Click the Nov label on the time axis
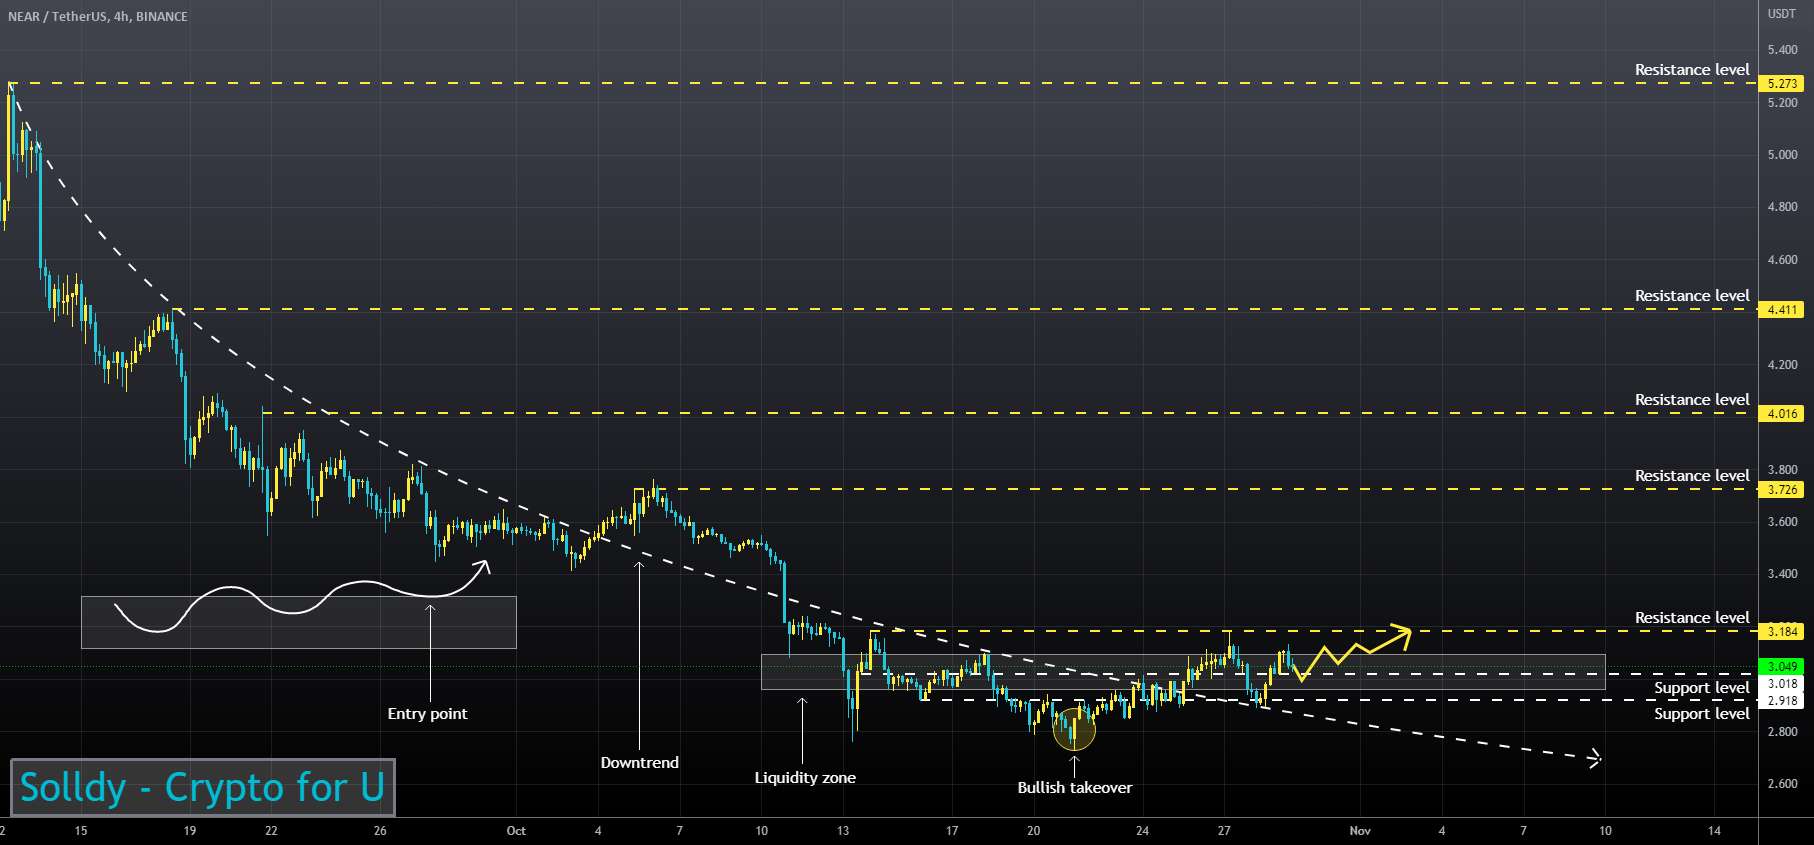 (x=1360, y=831)
